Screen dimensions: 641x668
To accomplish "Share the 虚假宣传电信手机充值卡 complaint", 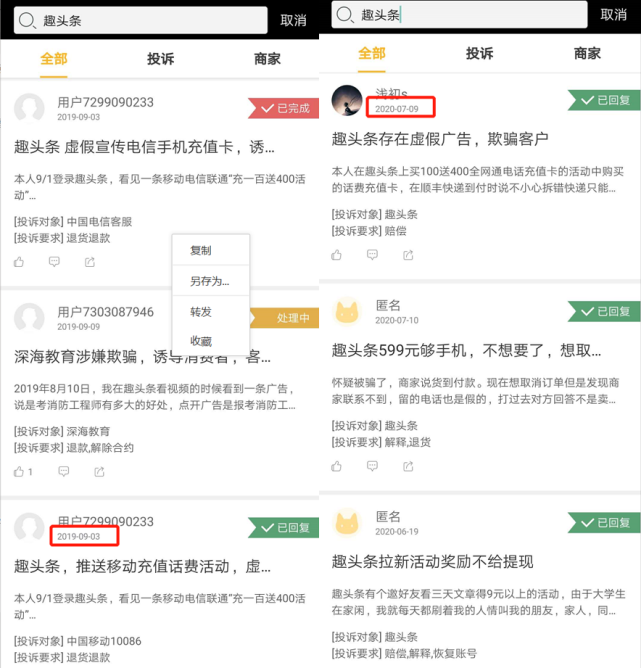I will (x=89, y=262).
